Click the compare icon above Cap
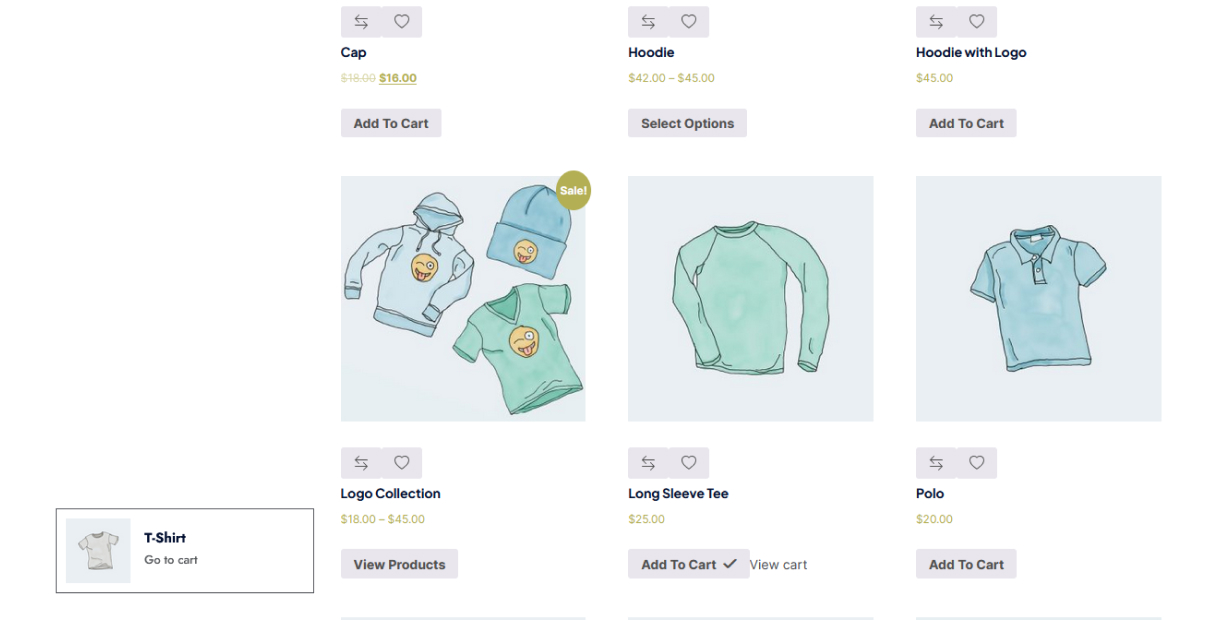Screen dimensions: 1220x620 coord(361,21)
